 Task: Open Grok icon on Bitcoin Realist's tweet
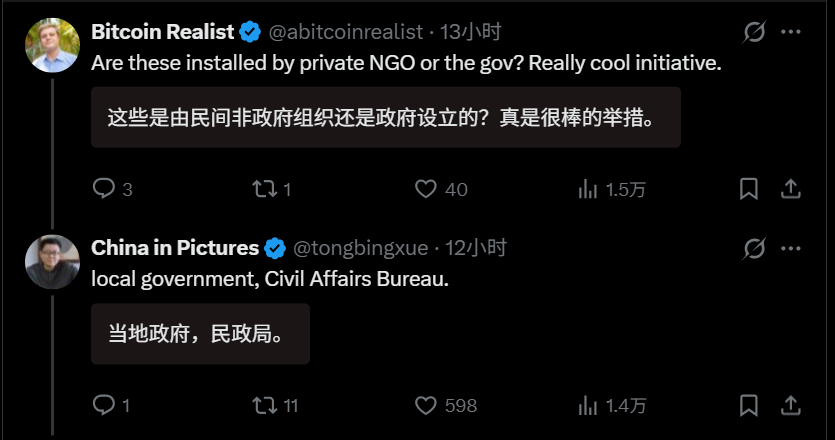[x=755, y=32]
